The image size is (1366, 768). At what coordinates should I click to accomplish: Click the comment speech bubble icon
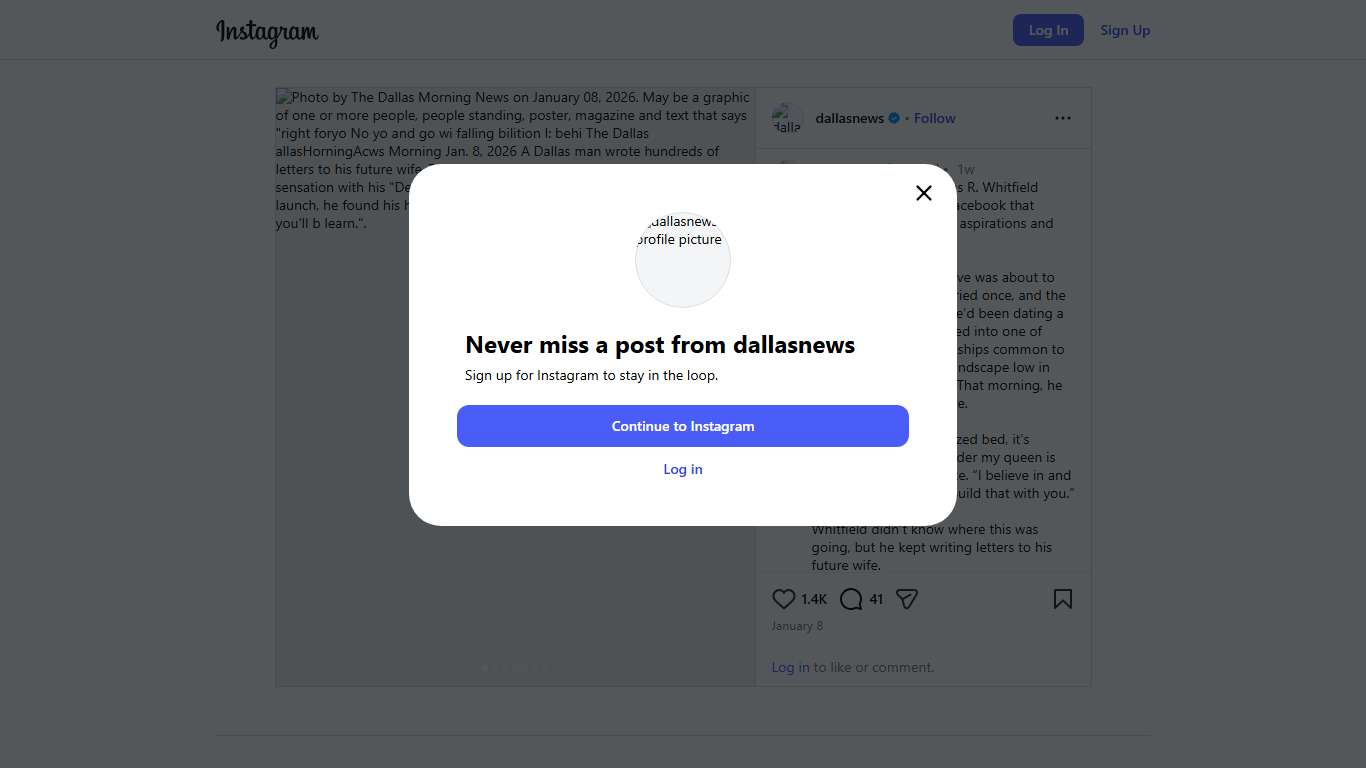click(x=851, y=599)
